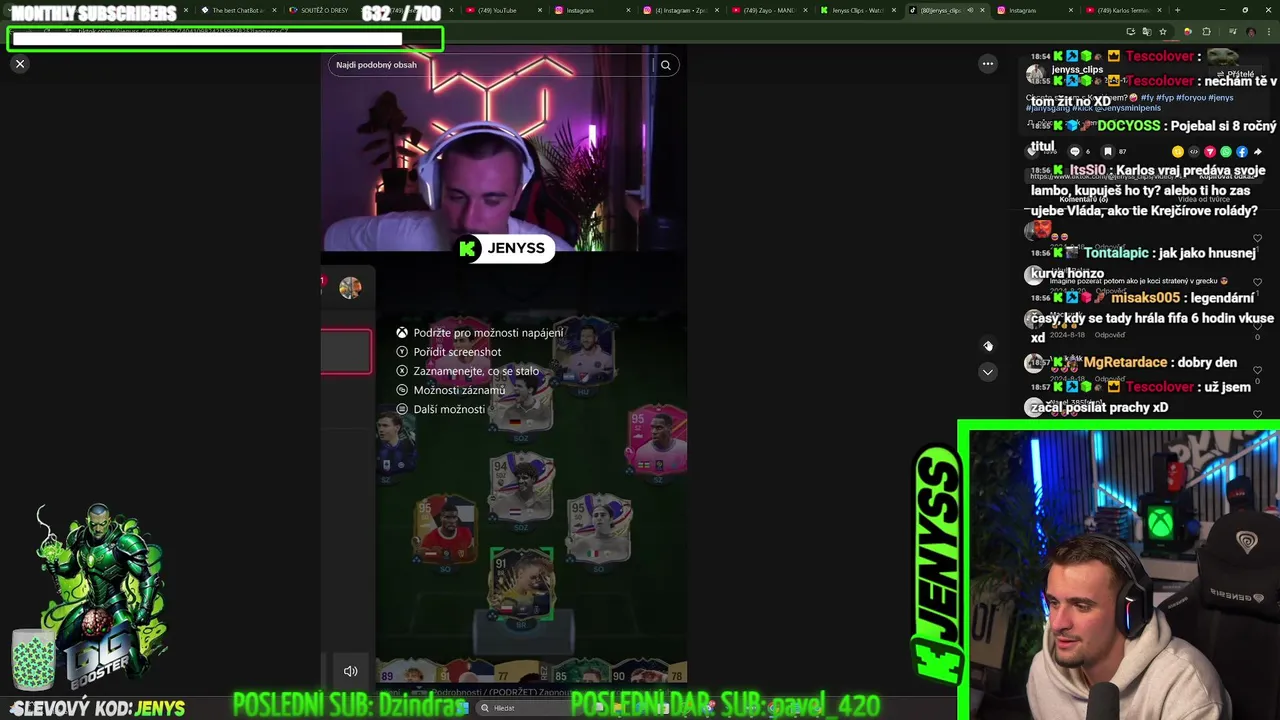Like the 'Imagine pozerať' comment heart
1280x720 pixels.
point(1257,282)
